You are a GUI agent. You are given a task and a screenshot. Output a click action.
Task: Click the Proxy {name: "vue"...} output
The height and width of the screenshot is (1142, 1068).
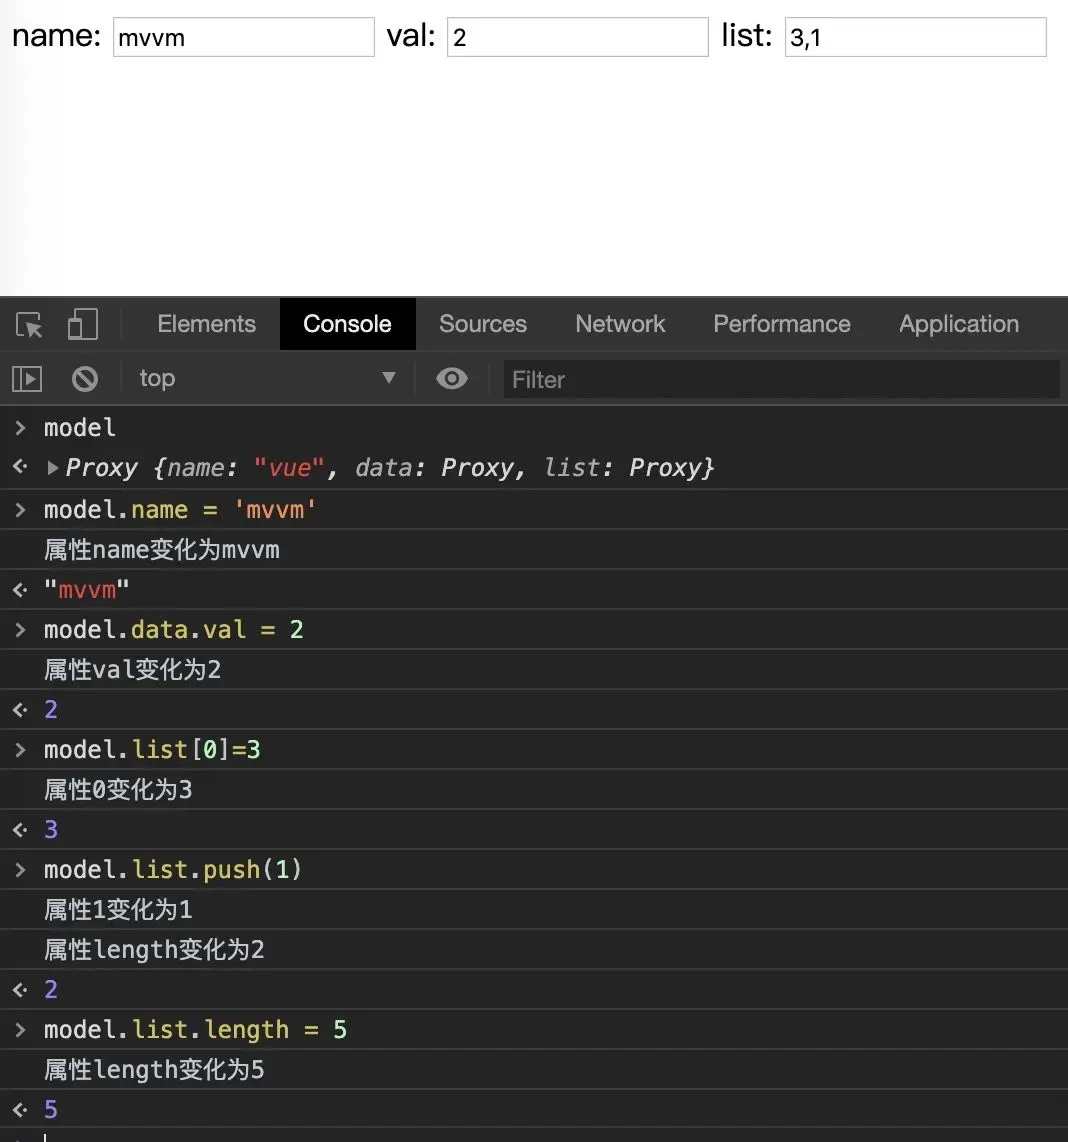(390, 468)
